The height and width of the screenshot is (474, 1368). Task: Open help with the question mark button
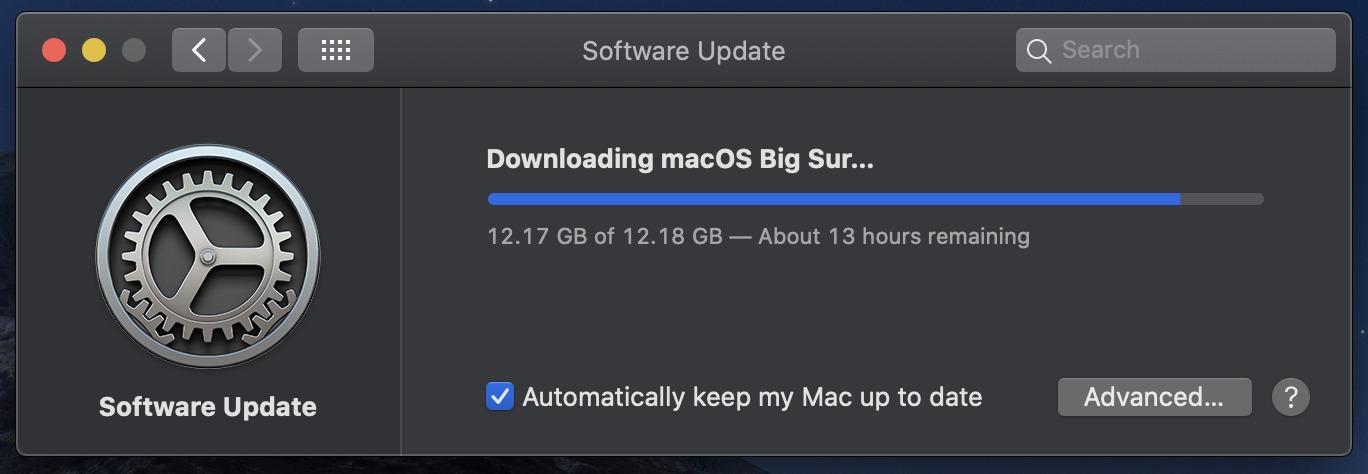pyautogui.click(x=1290, y=397)
